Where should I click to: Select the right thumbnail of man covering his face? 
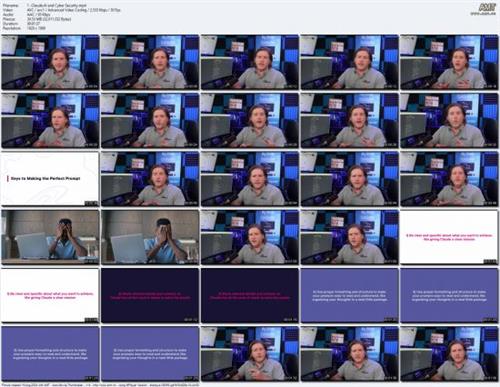coord(150,237)
